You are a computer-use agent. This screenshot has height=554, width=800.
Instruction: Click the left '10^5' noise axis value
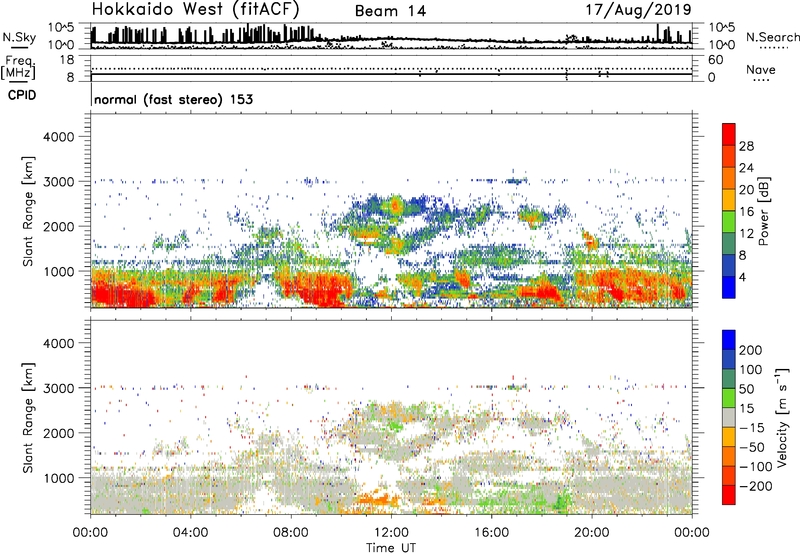61,27
